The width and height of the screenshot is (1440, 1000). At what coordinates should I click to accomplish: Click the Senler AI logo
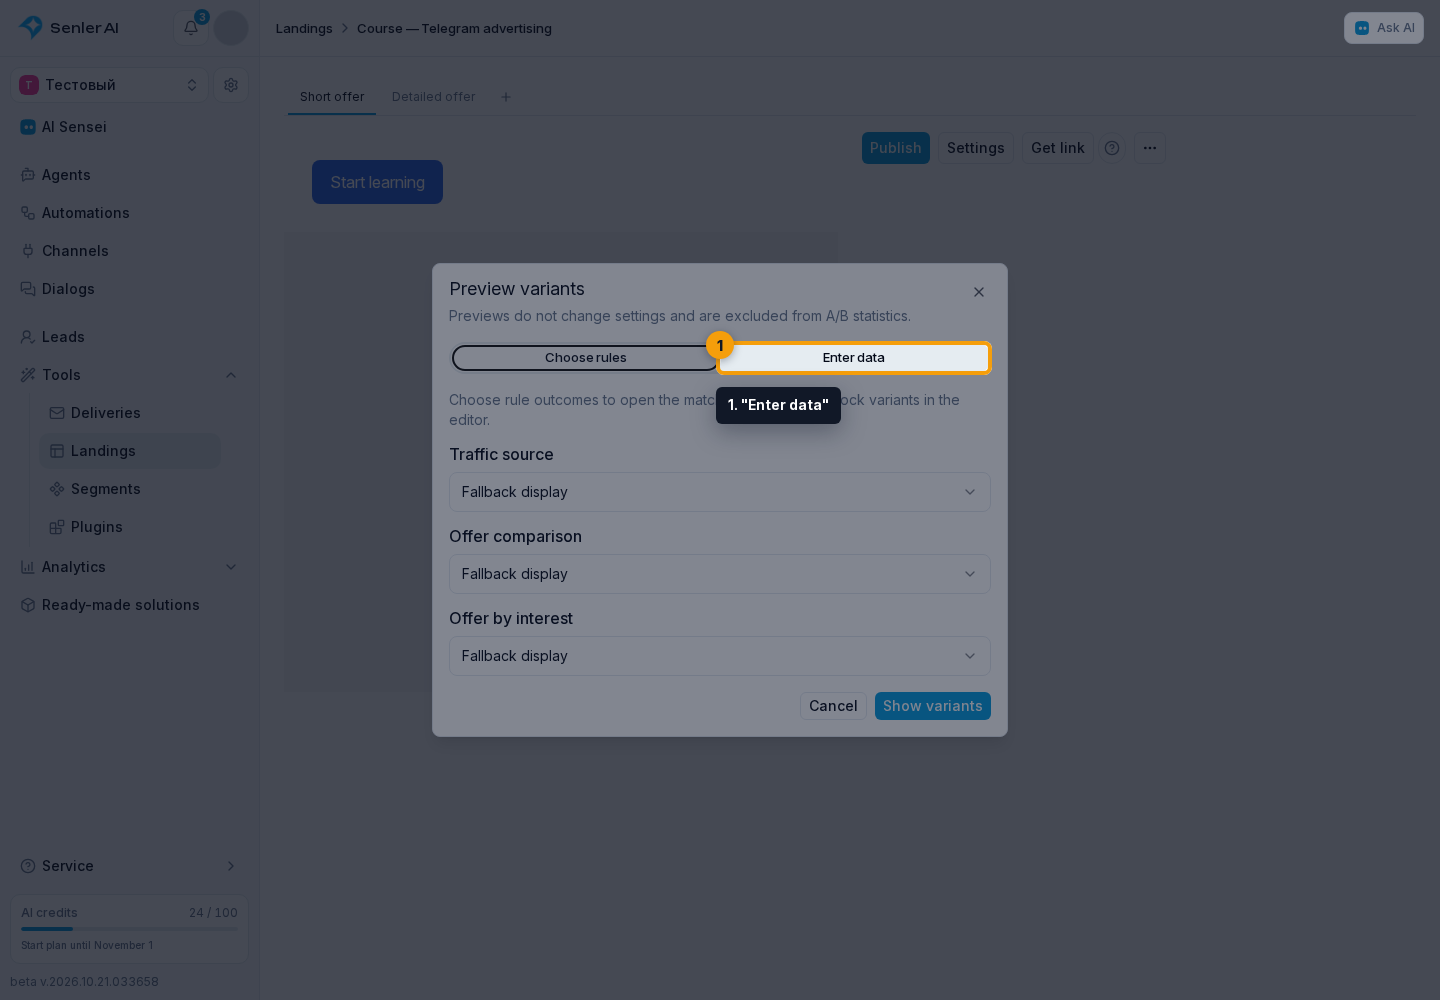click(x=69, y=28)
